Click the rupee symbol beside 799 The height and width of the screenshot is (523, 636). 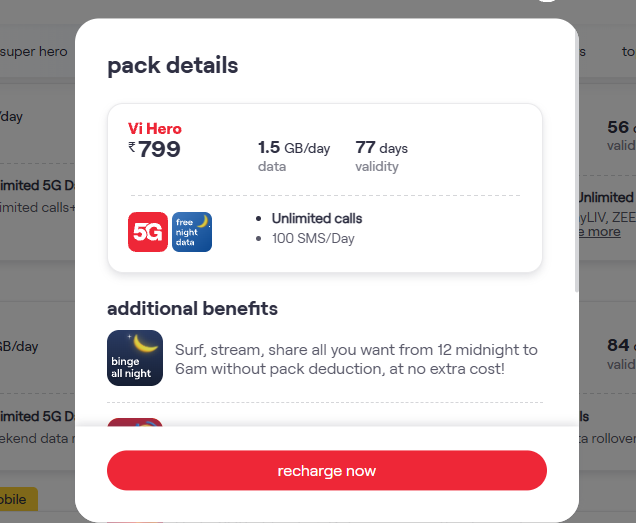[132, 147]
